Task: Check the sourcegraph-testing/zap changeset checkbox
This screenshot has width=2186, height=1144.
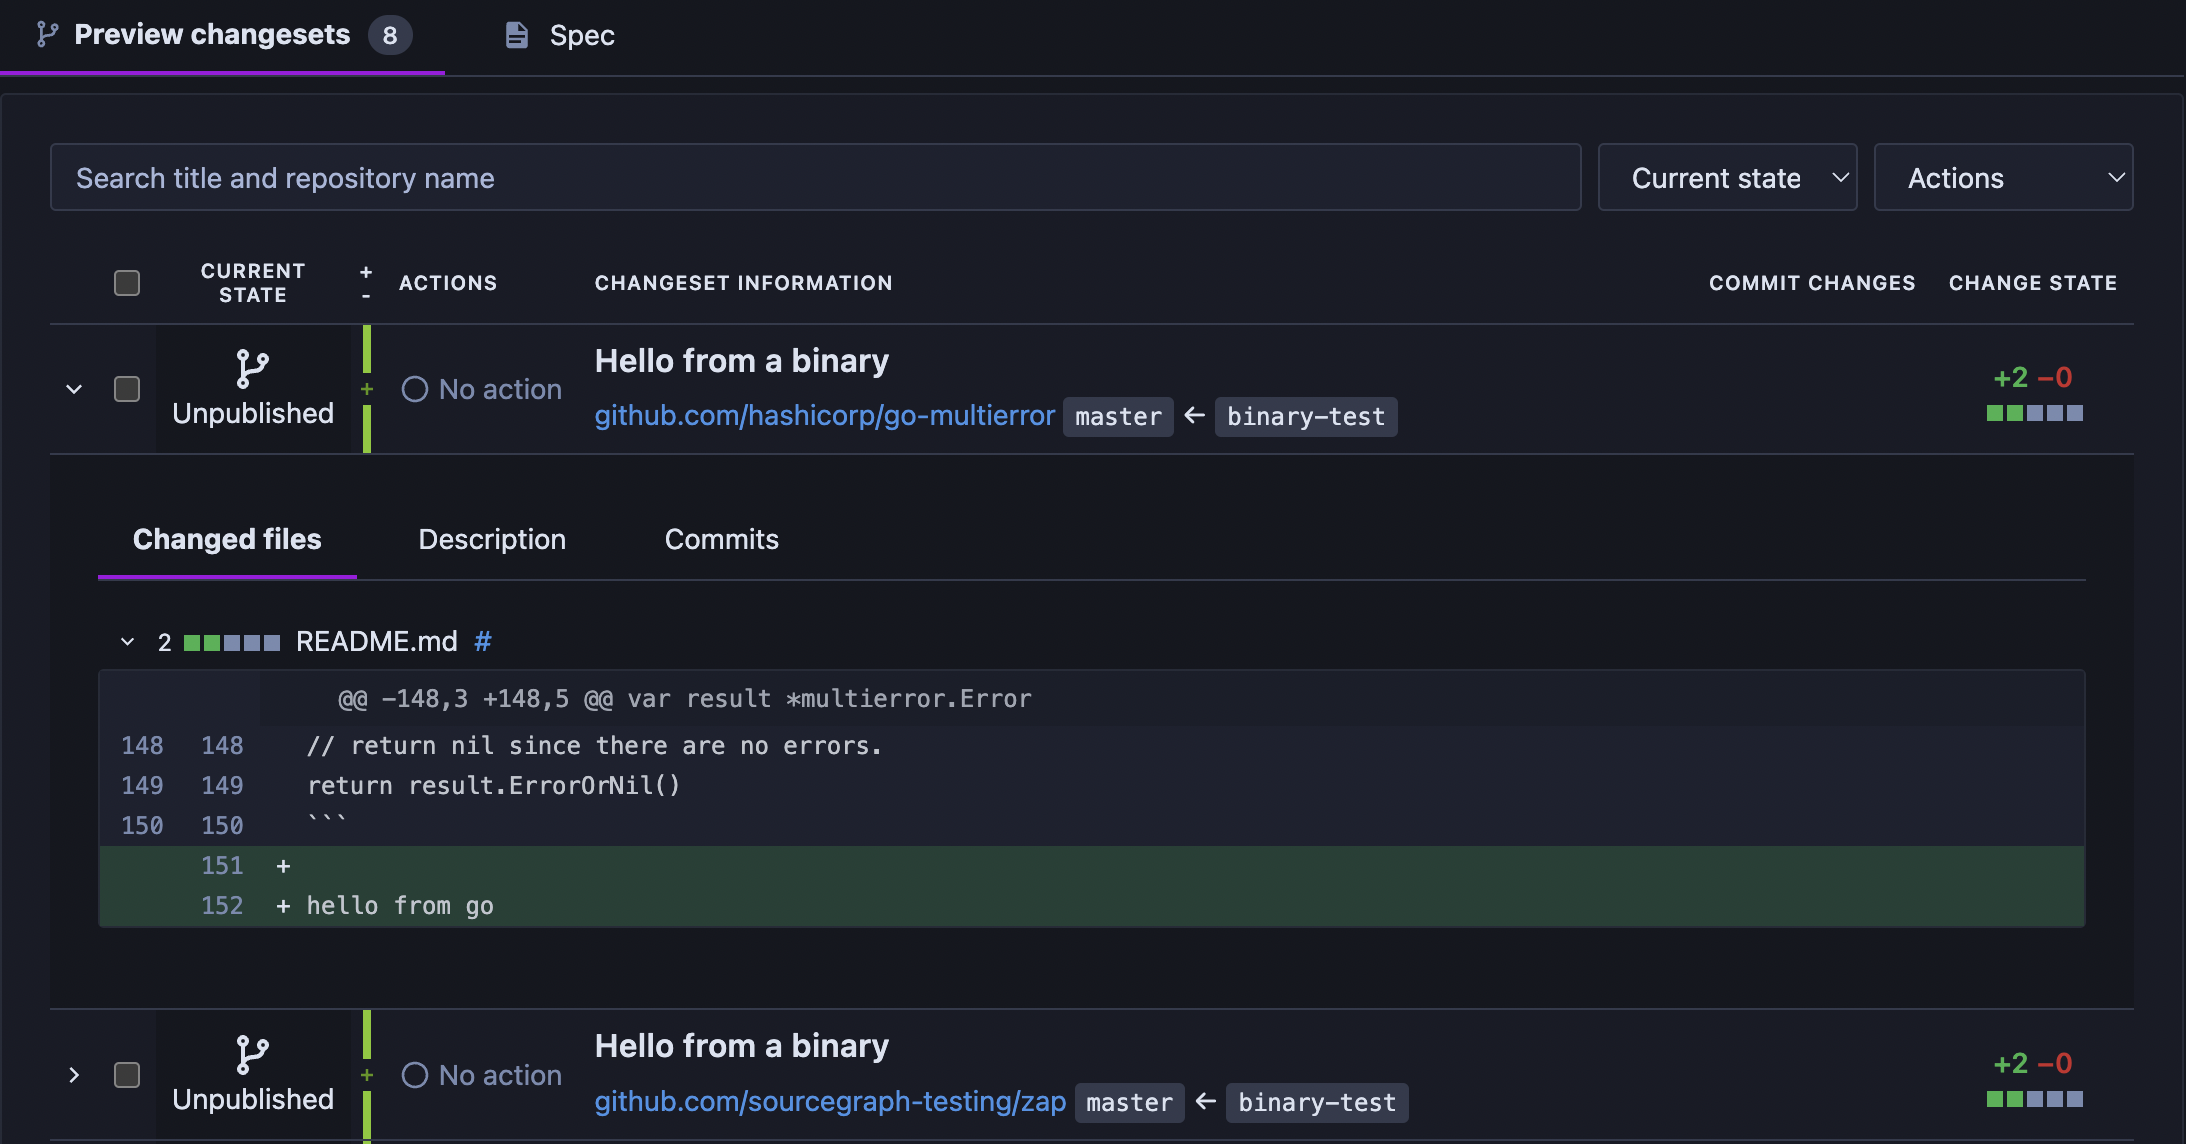Action: pyautogui.click(x=127, y=1075)
